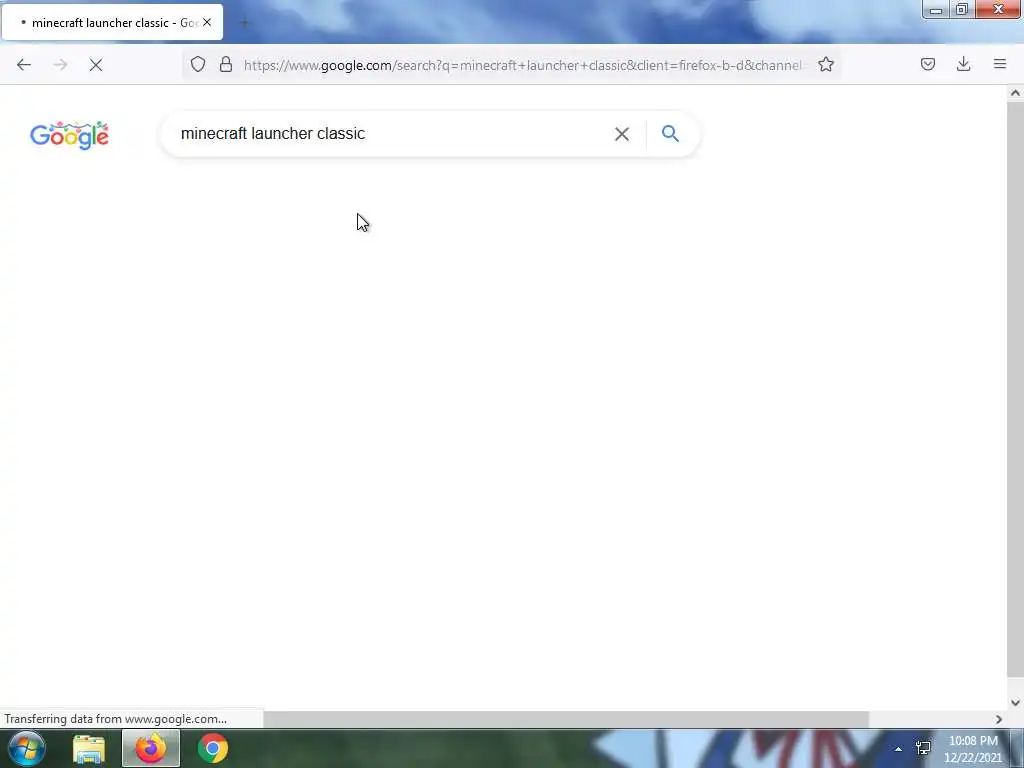Viewport: 1024px width, 768px height.
Task: Click the forward navigation arrow
Action: click(60, 65)
